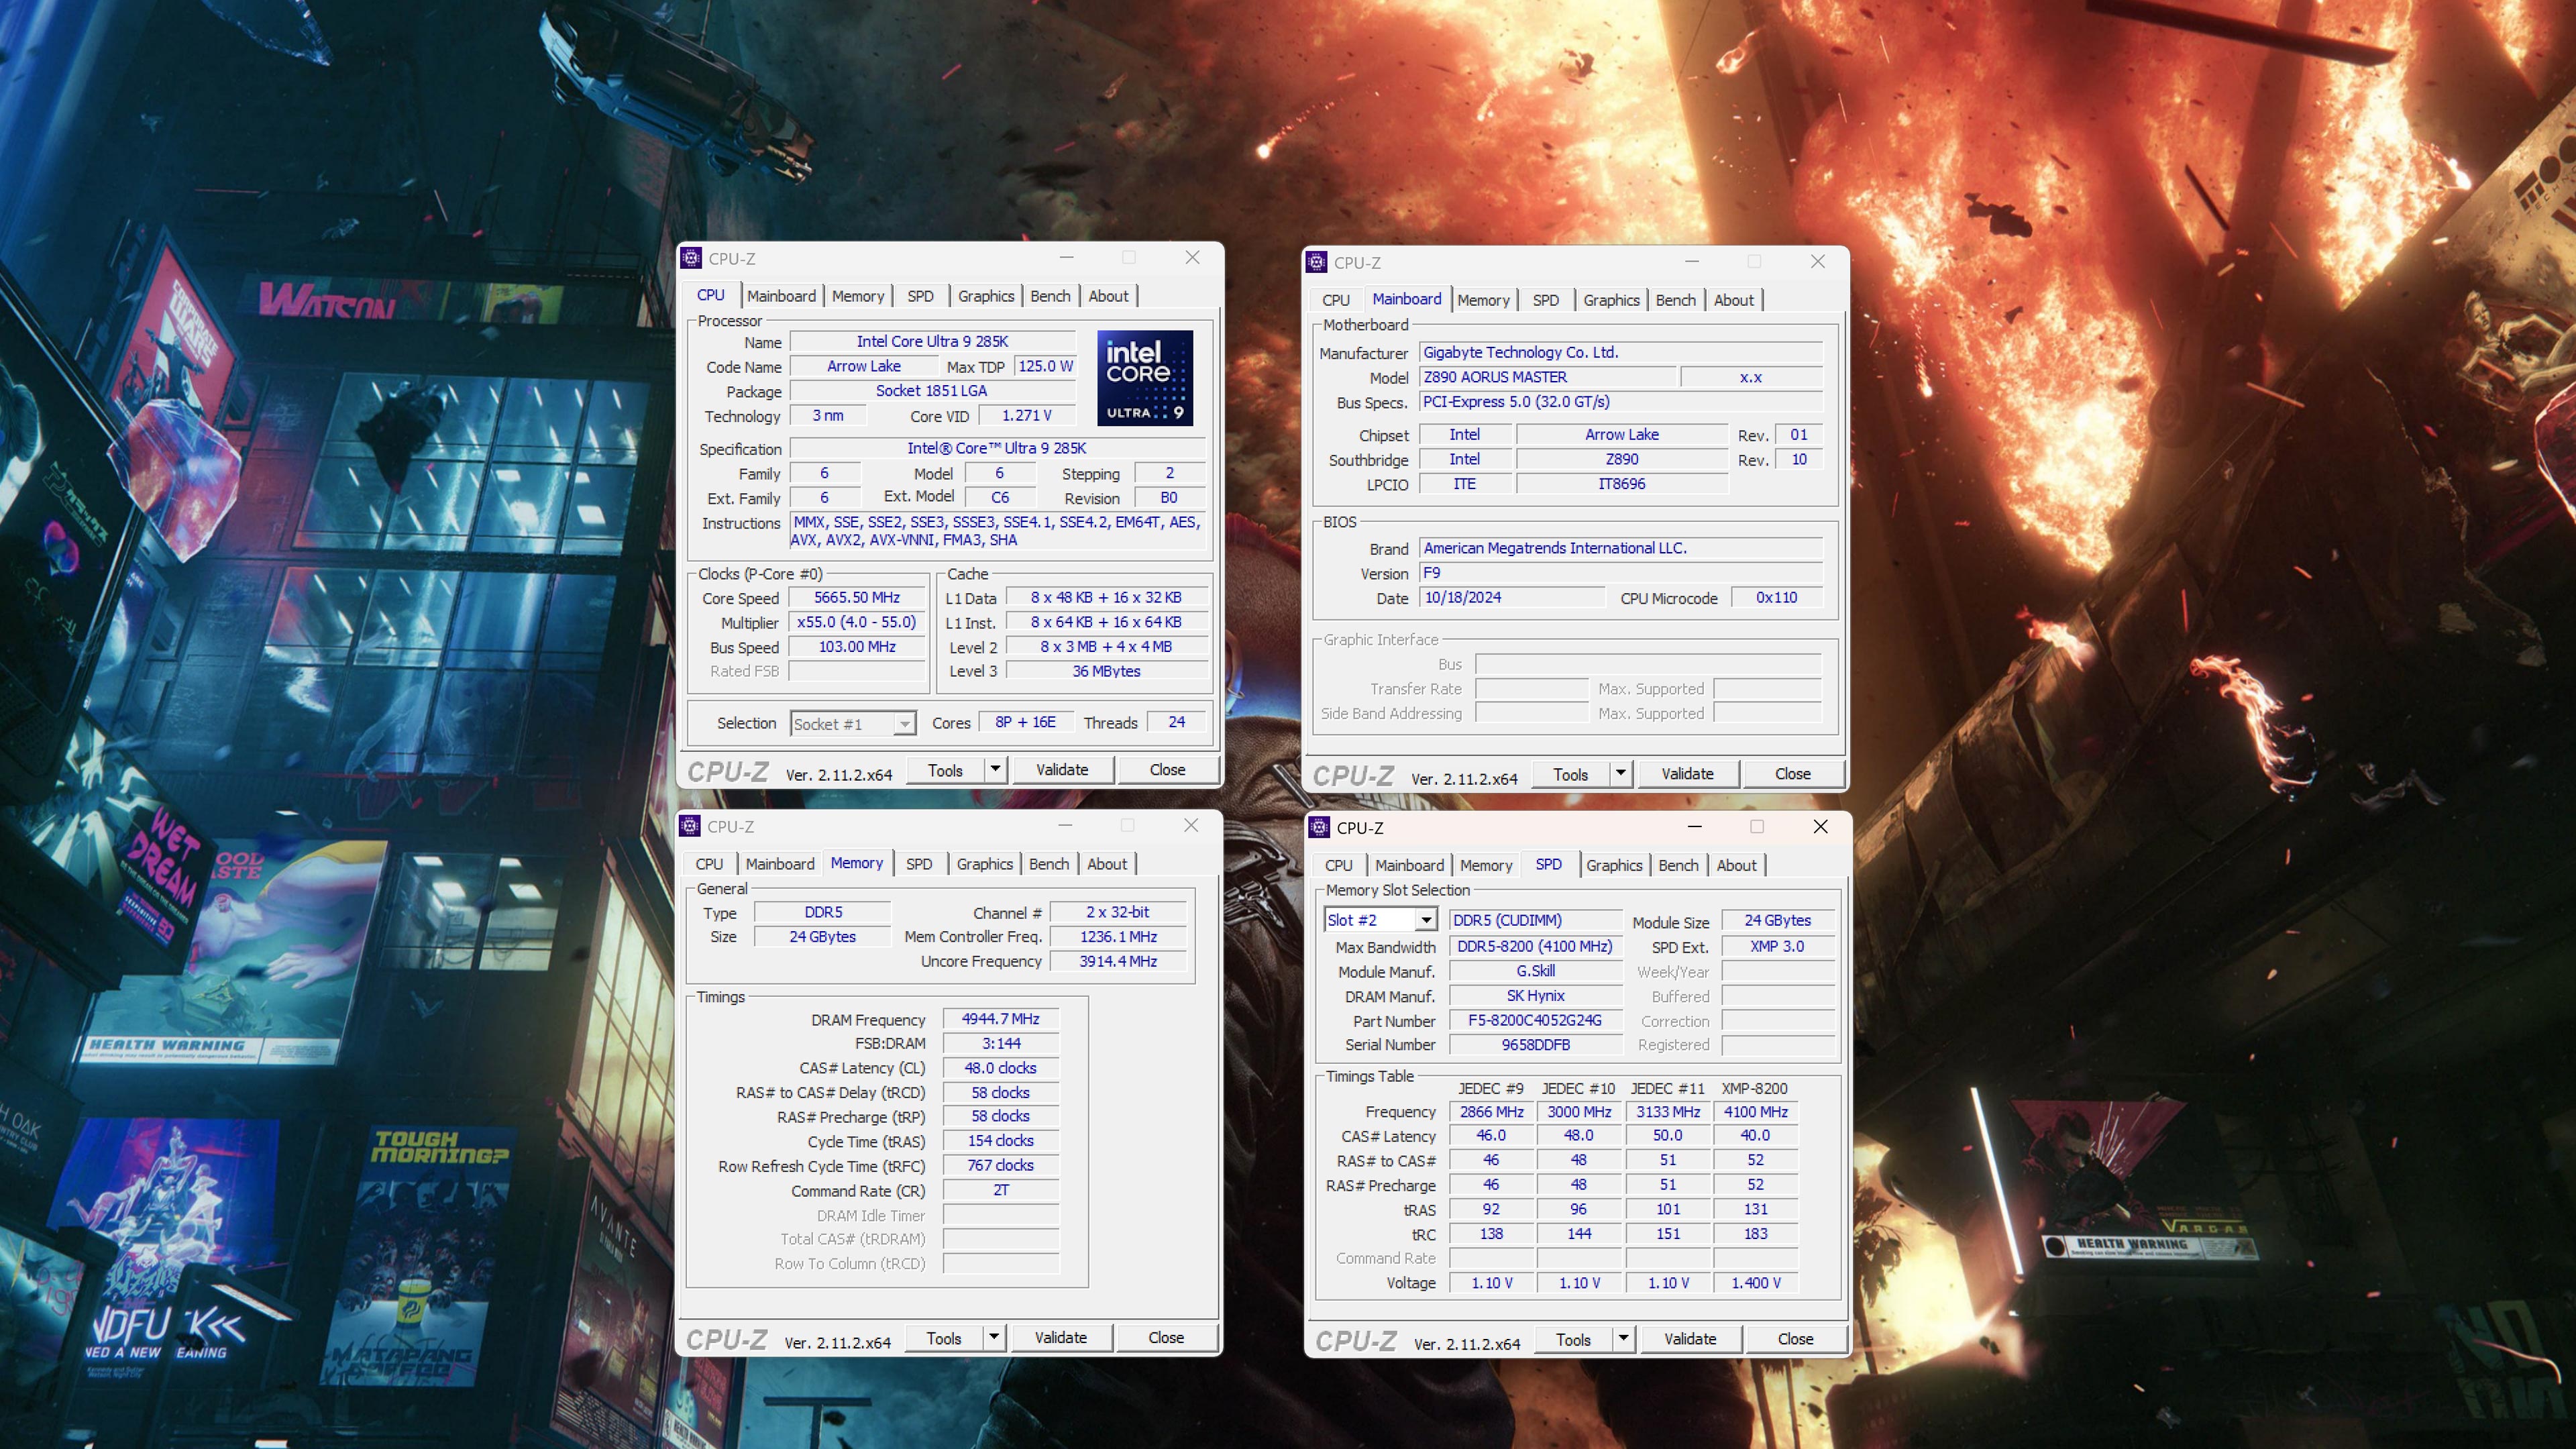The image size is (2576, 1449).
Task: Click the CPU Microcode value 0x110
Action: [x=1776, y=597]
